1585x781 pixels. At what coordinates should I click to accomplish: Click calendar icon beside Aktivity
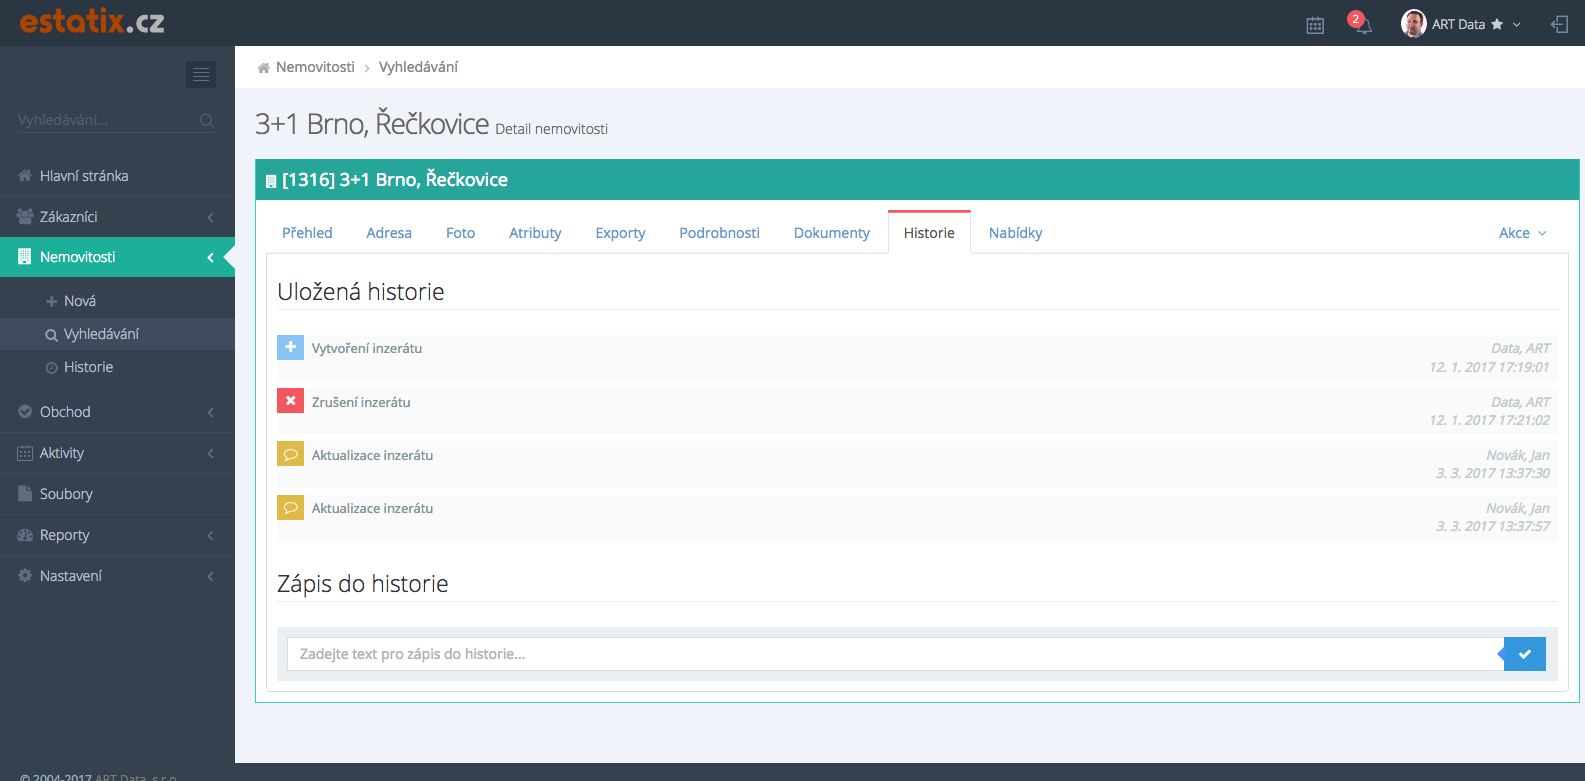pos(25,453)
